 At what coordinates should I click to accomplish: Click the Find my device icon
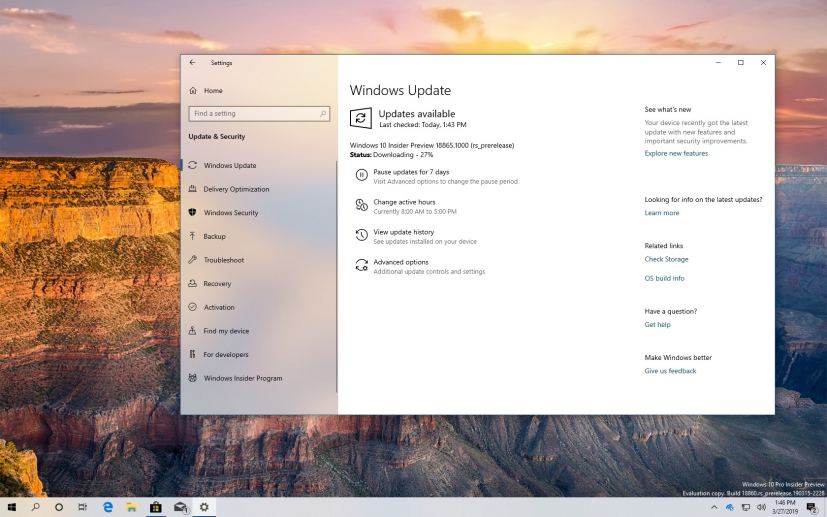(x=193, y=330)
